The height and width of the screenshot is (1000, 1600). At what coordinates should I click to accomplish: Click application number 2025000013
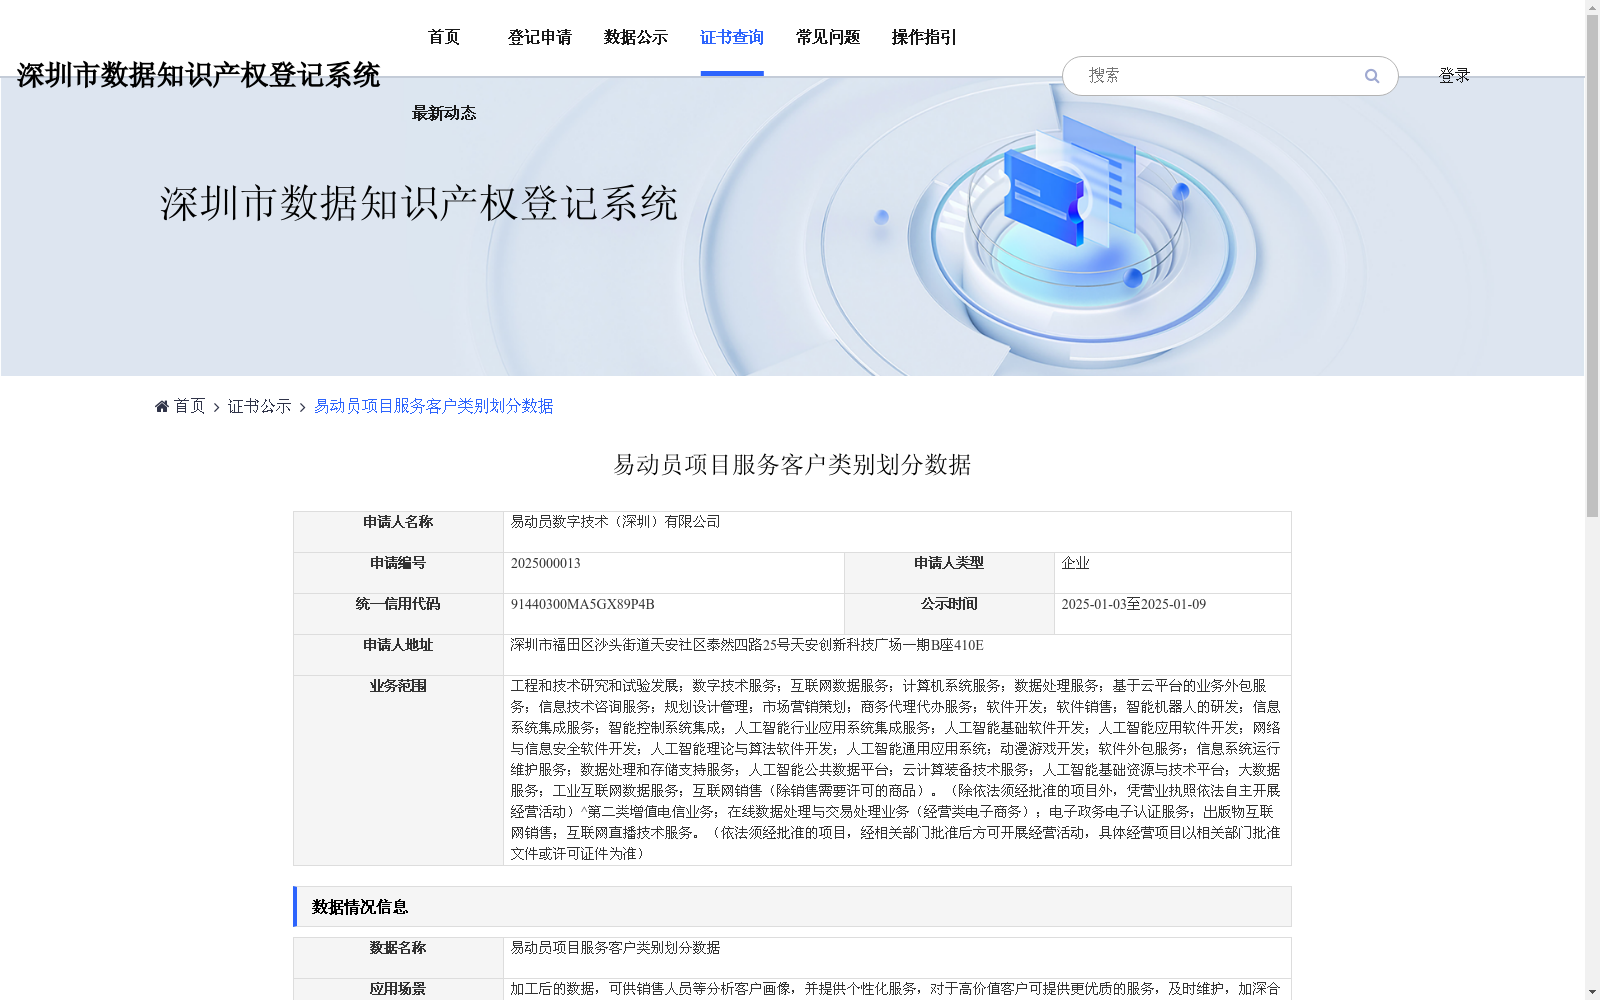[545, 564]
